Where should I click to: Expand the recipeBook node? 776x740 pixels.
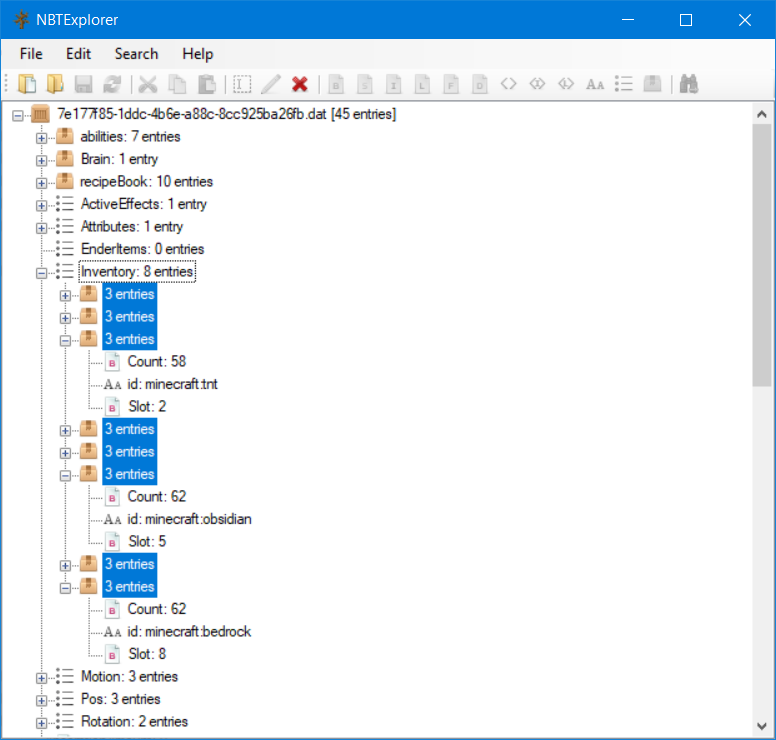click(42, 182)
